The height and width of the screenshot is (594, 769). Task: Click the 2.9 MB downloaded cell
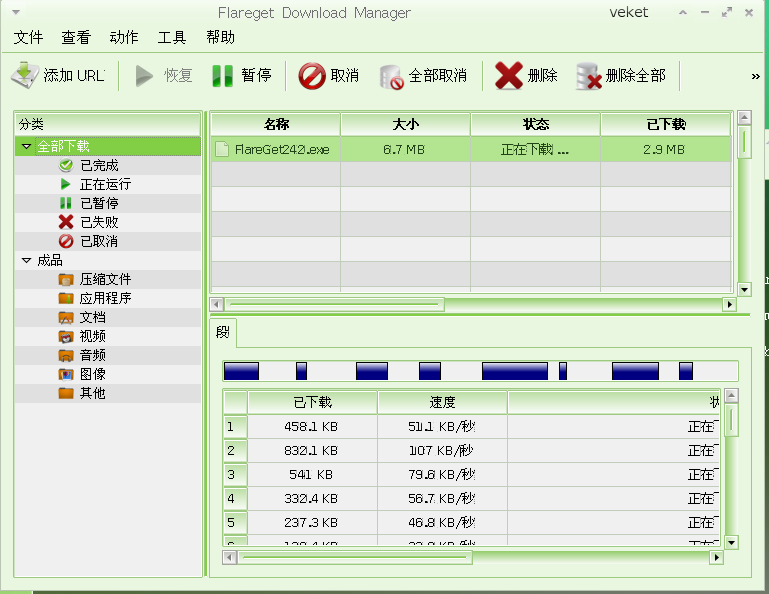[664, 149]
